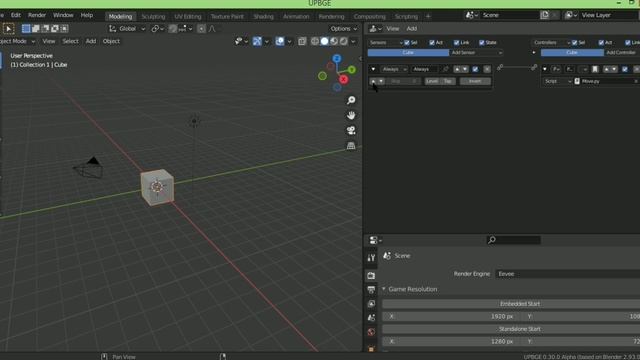This screenshot has height=360, width=640.
Task: Open the Help menu
Action: tap(87, 15)
